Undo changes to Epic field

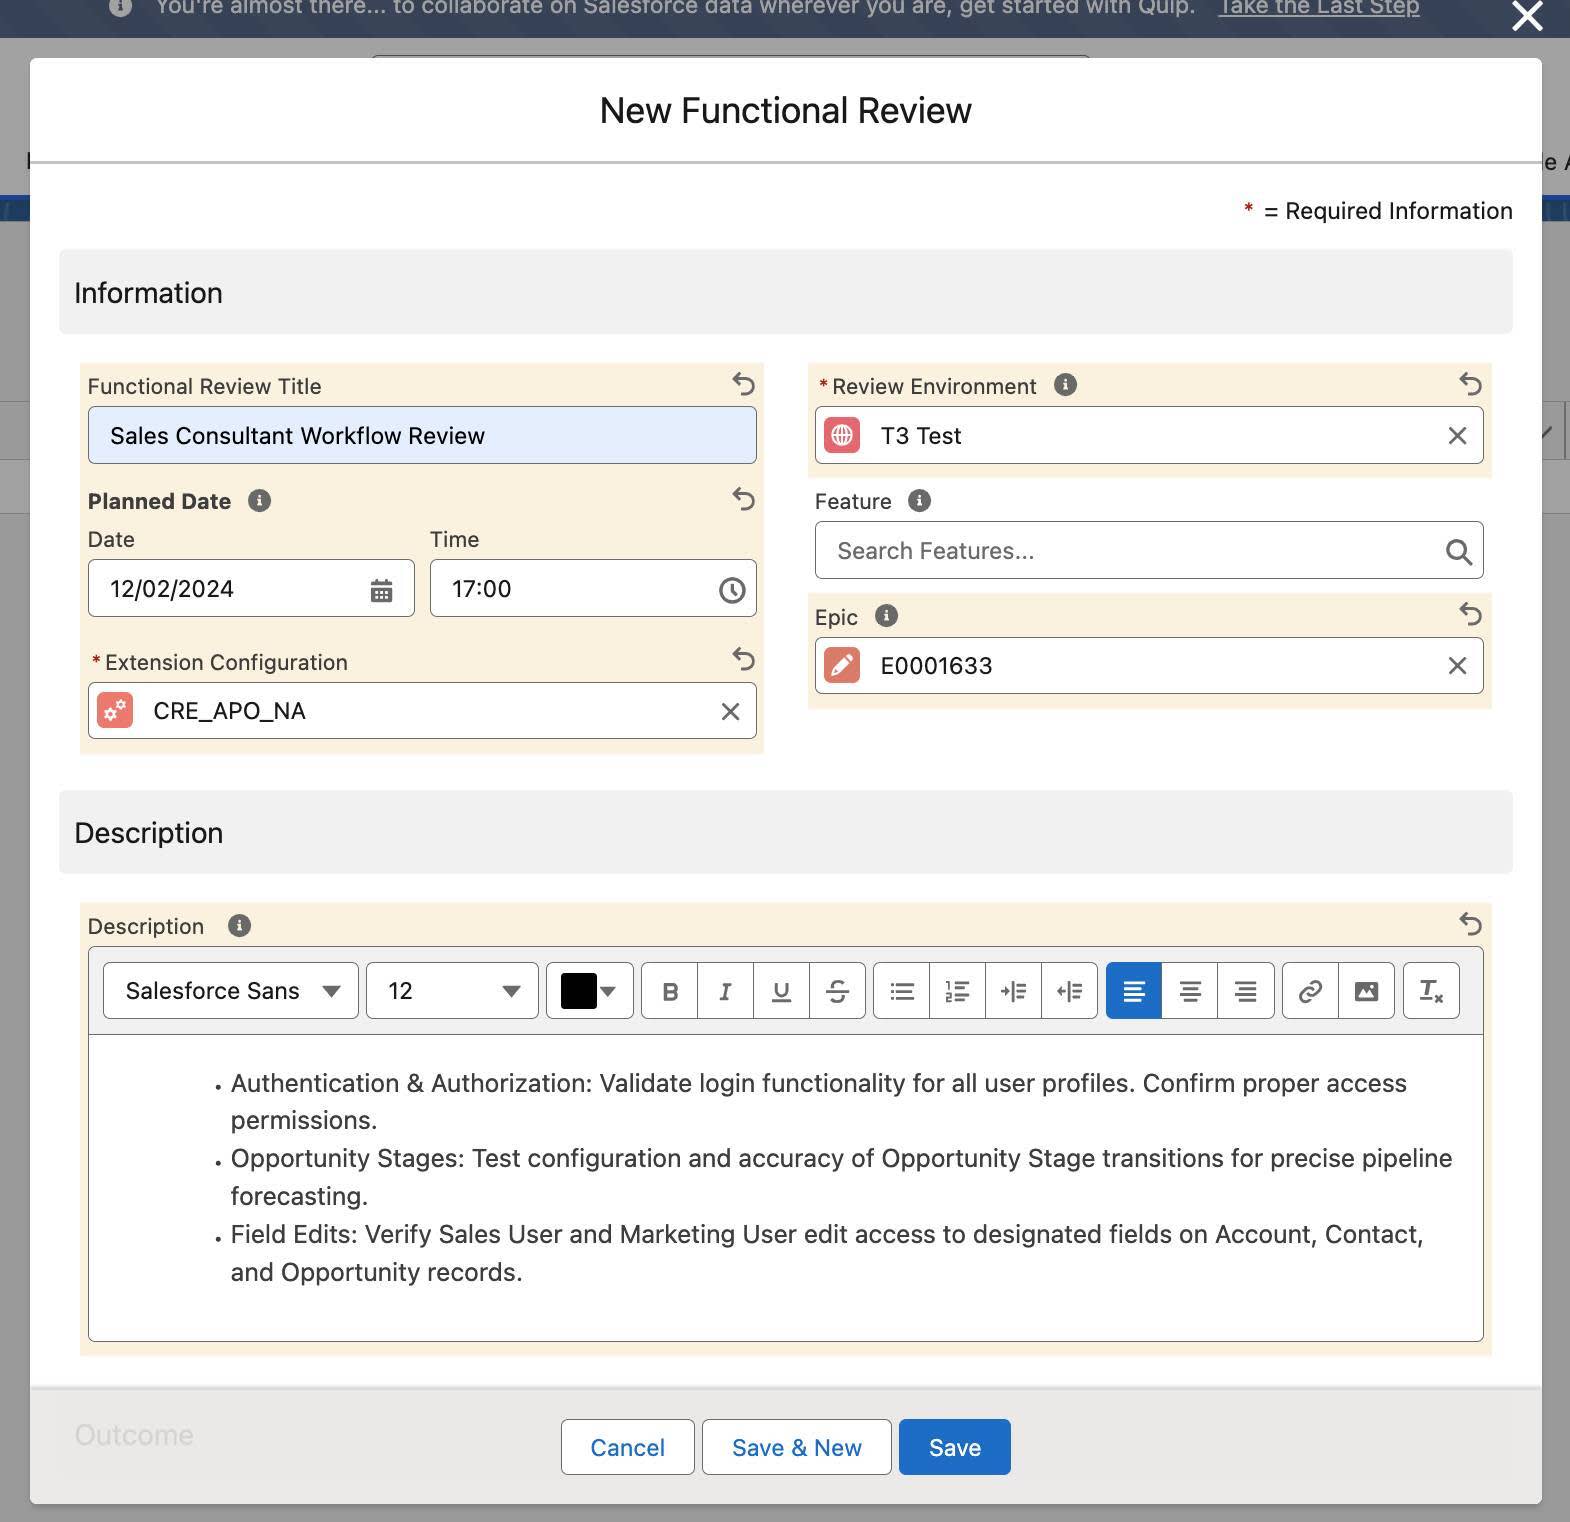[x=1470, y=614]
